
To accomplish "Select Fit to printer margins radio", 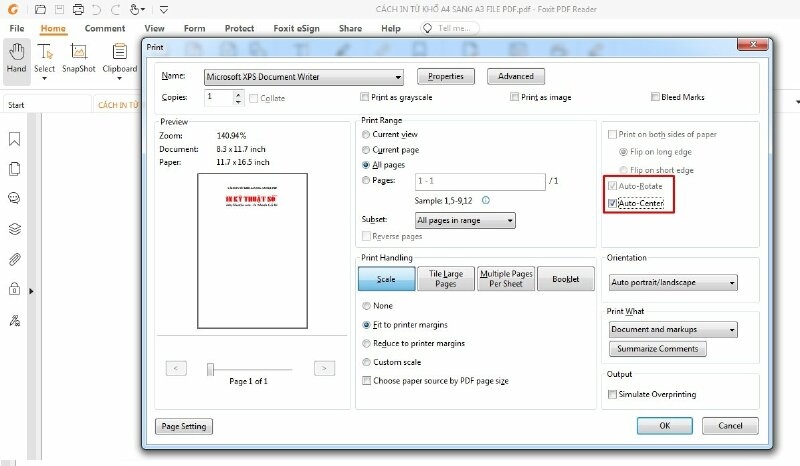I will (x=366, y=325).
